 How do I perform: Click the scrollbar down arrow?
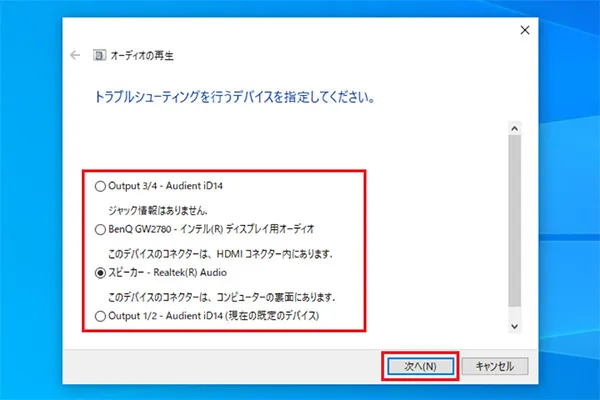(x=514, y=327)
